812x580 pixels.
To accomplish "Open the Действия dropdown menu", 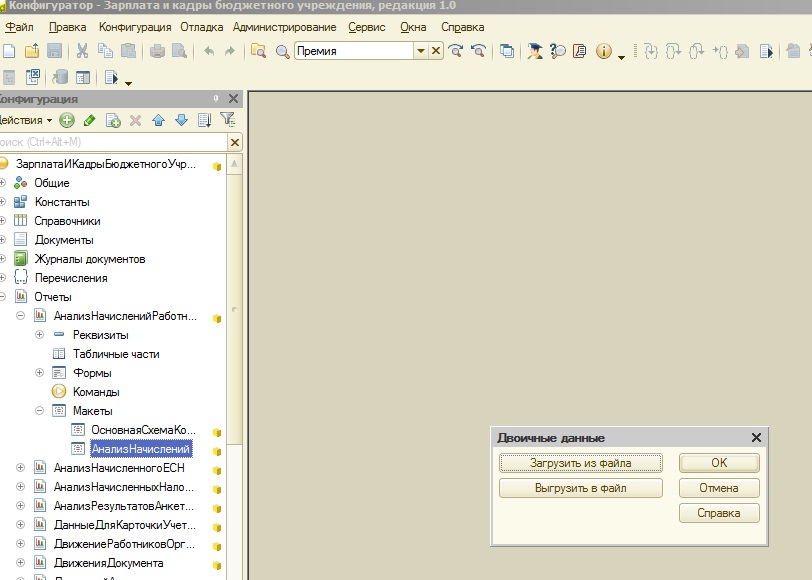I will [25, 120].
